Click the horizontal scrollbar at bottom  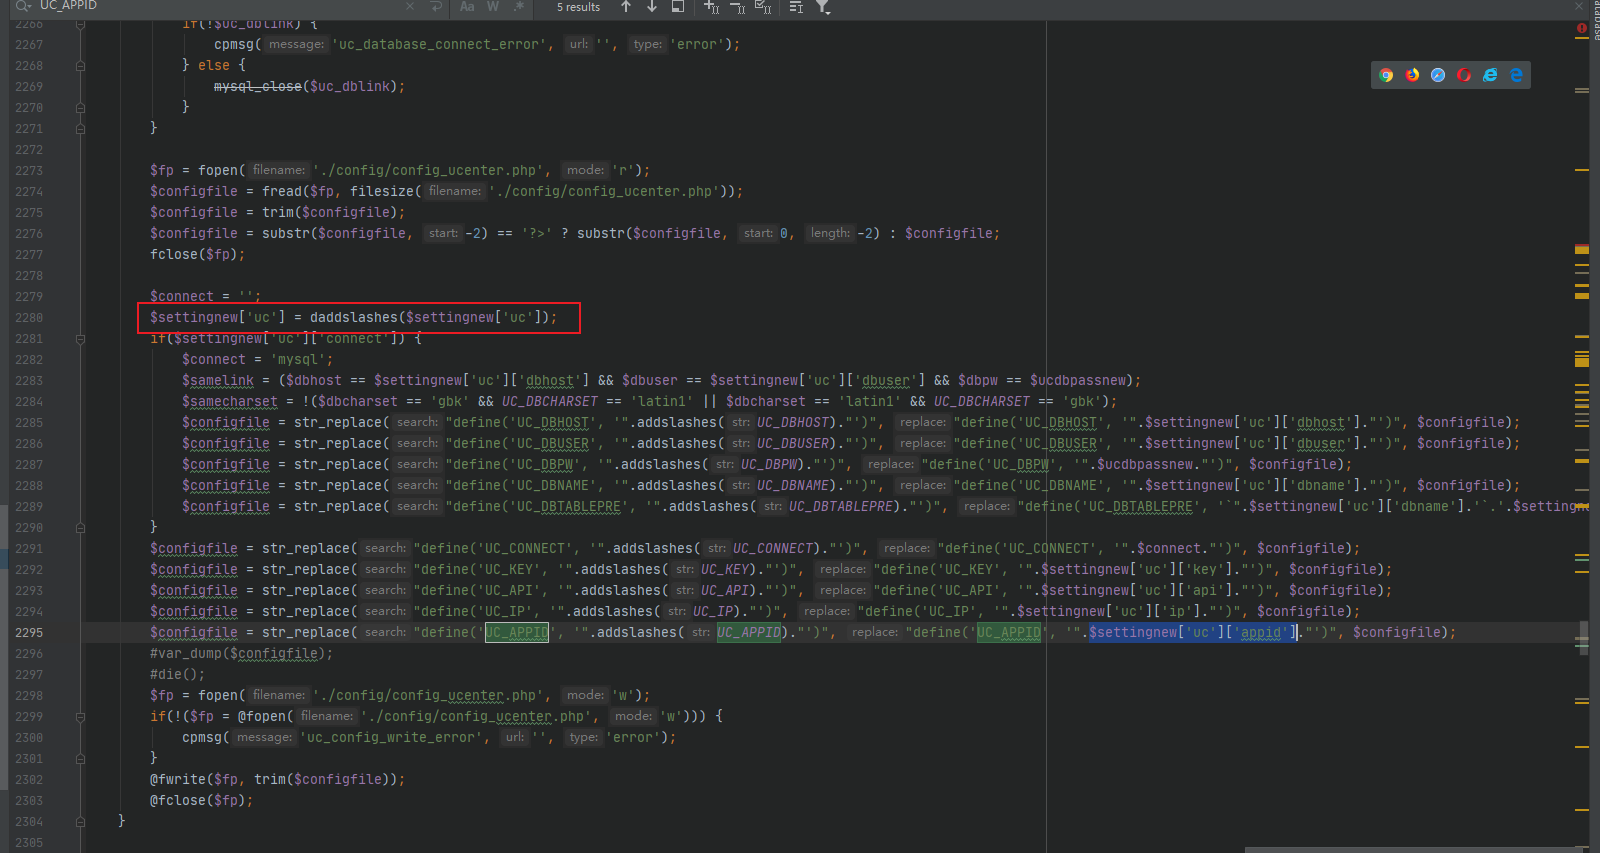click(1416, 849)
